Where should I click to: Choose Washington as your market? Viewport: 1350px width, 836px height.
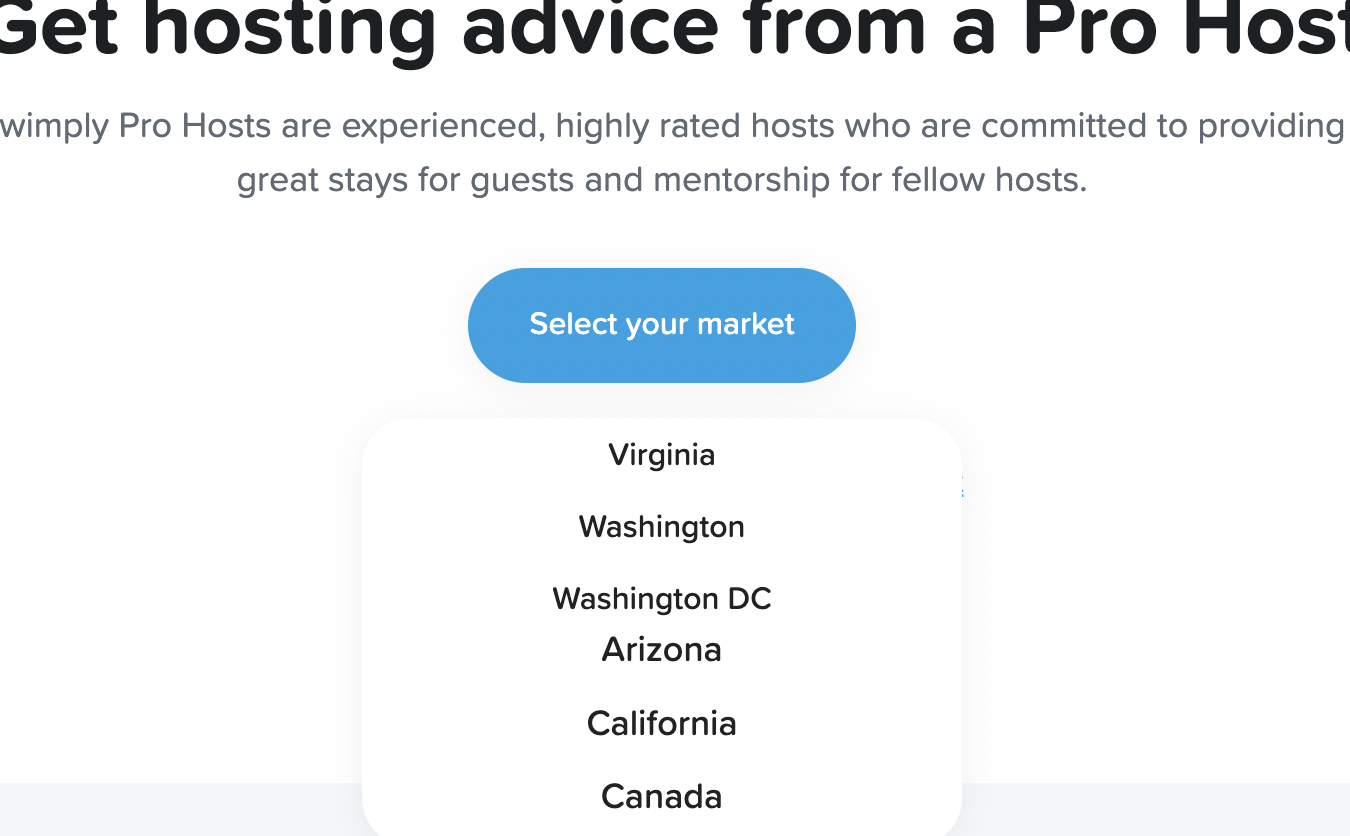(x=661, y=527)
